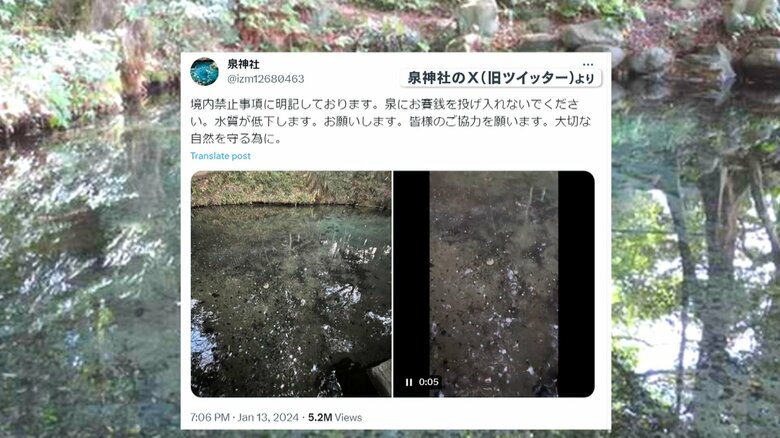
Task: Click the large coin in the video frame
Action: coord(490,261)
